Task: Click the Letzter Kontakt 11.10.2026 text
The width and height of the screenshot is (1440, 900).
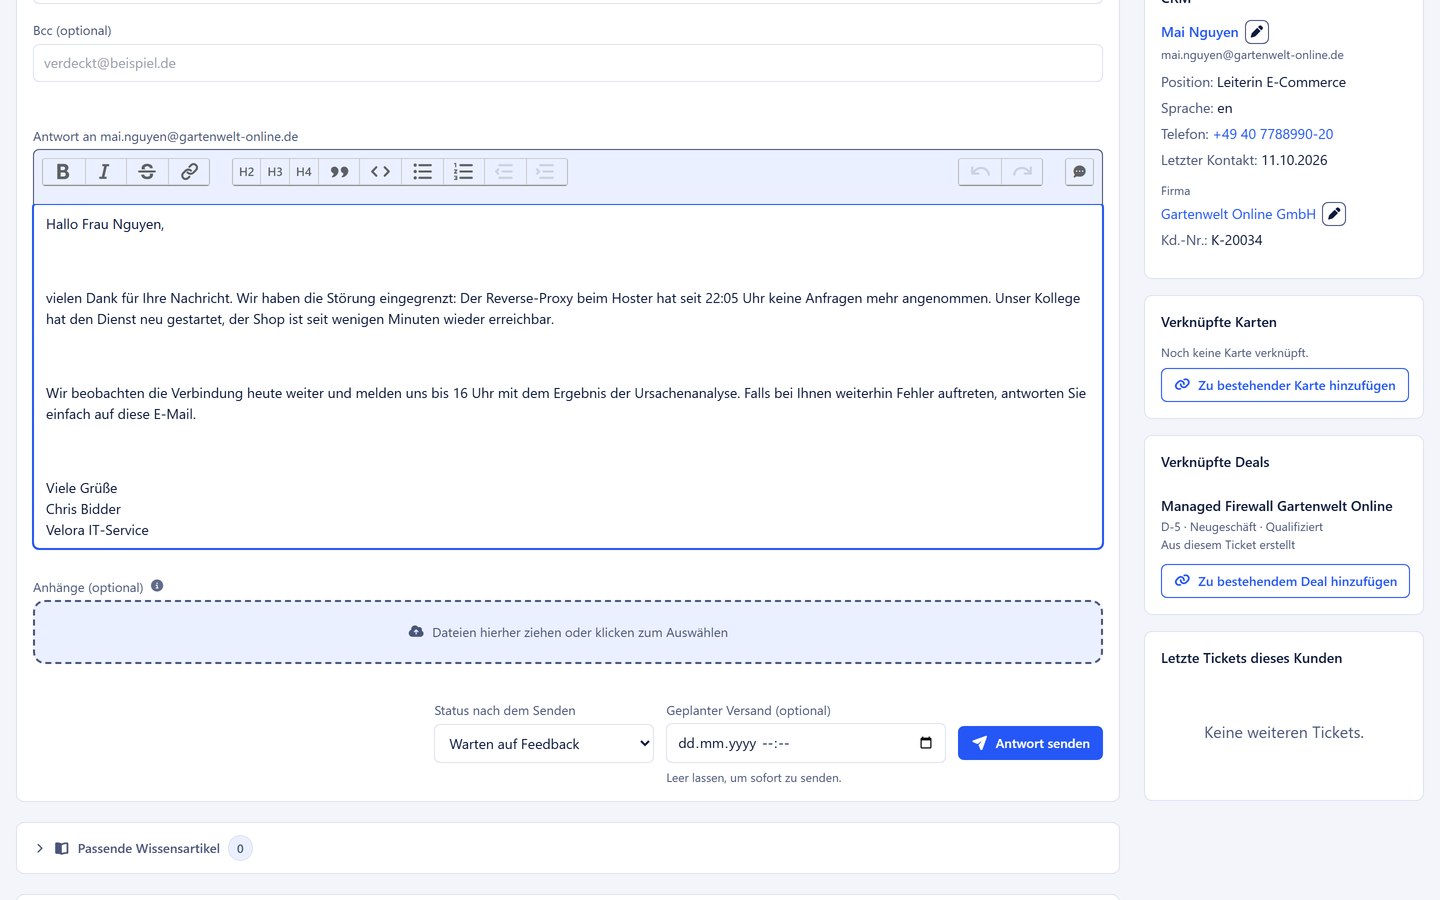Action: click(1244, 160)
